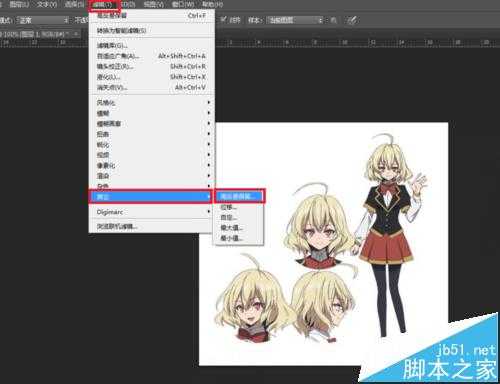Choose the Alt+Ctrl+V Vanishing Point filter
This screenshot has width=500, height=384.
(152, 87)
